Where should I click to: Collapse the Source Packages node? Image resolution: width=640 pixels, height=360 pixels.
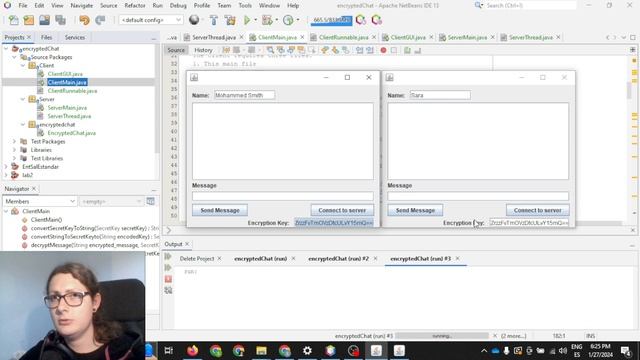pyautogui.click(x=14, y=57)
